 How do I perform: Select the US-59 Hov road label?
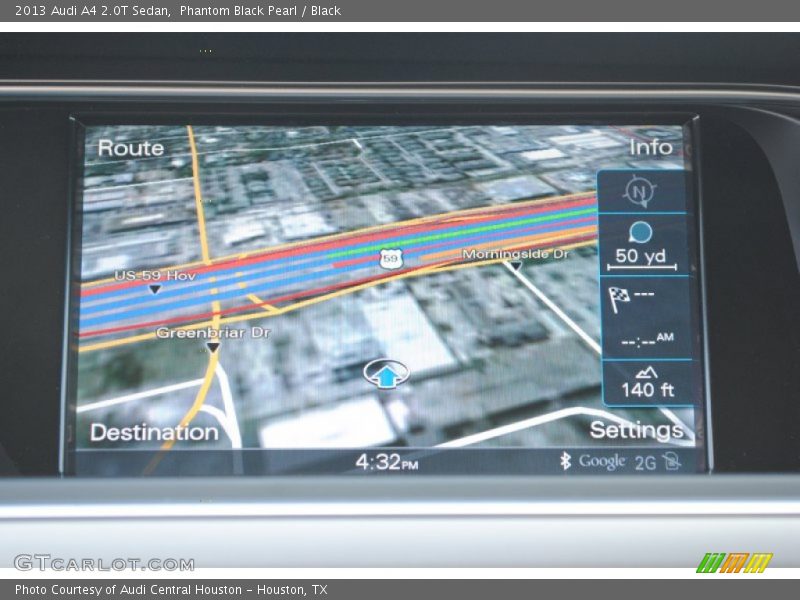pyautogui.click(x=155, y=276)
